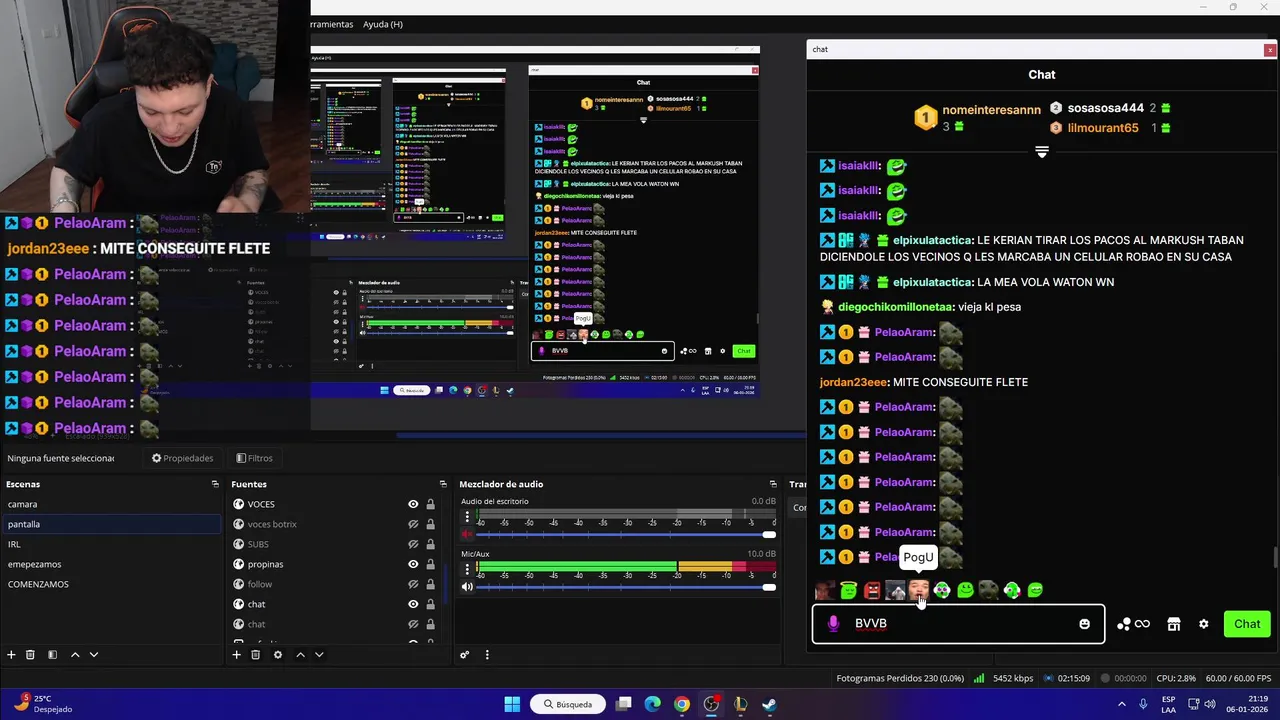1280x720 pixels.
Task: Show the follow source
Action: (413, 584)
